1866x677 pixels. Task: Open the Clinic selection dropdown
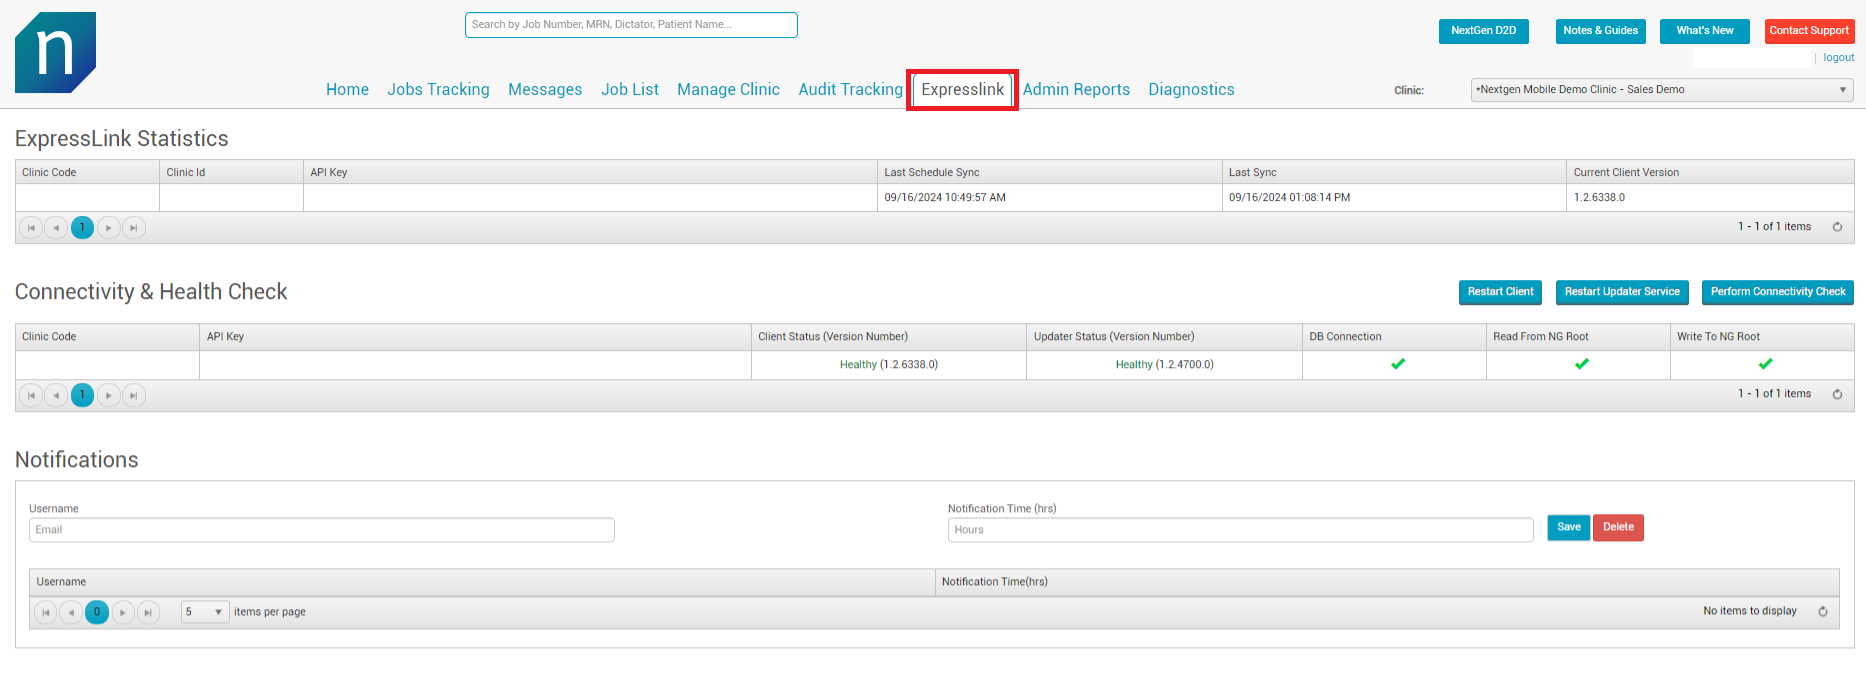[1662, 90]
